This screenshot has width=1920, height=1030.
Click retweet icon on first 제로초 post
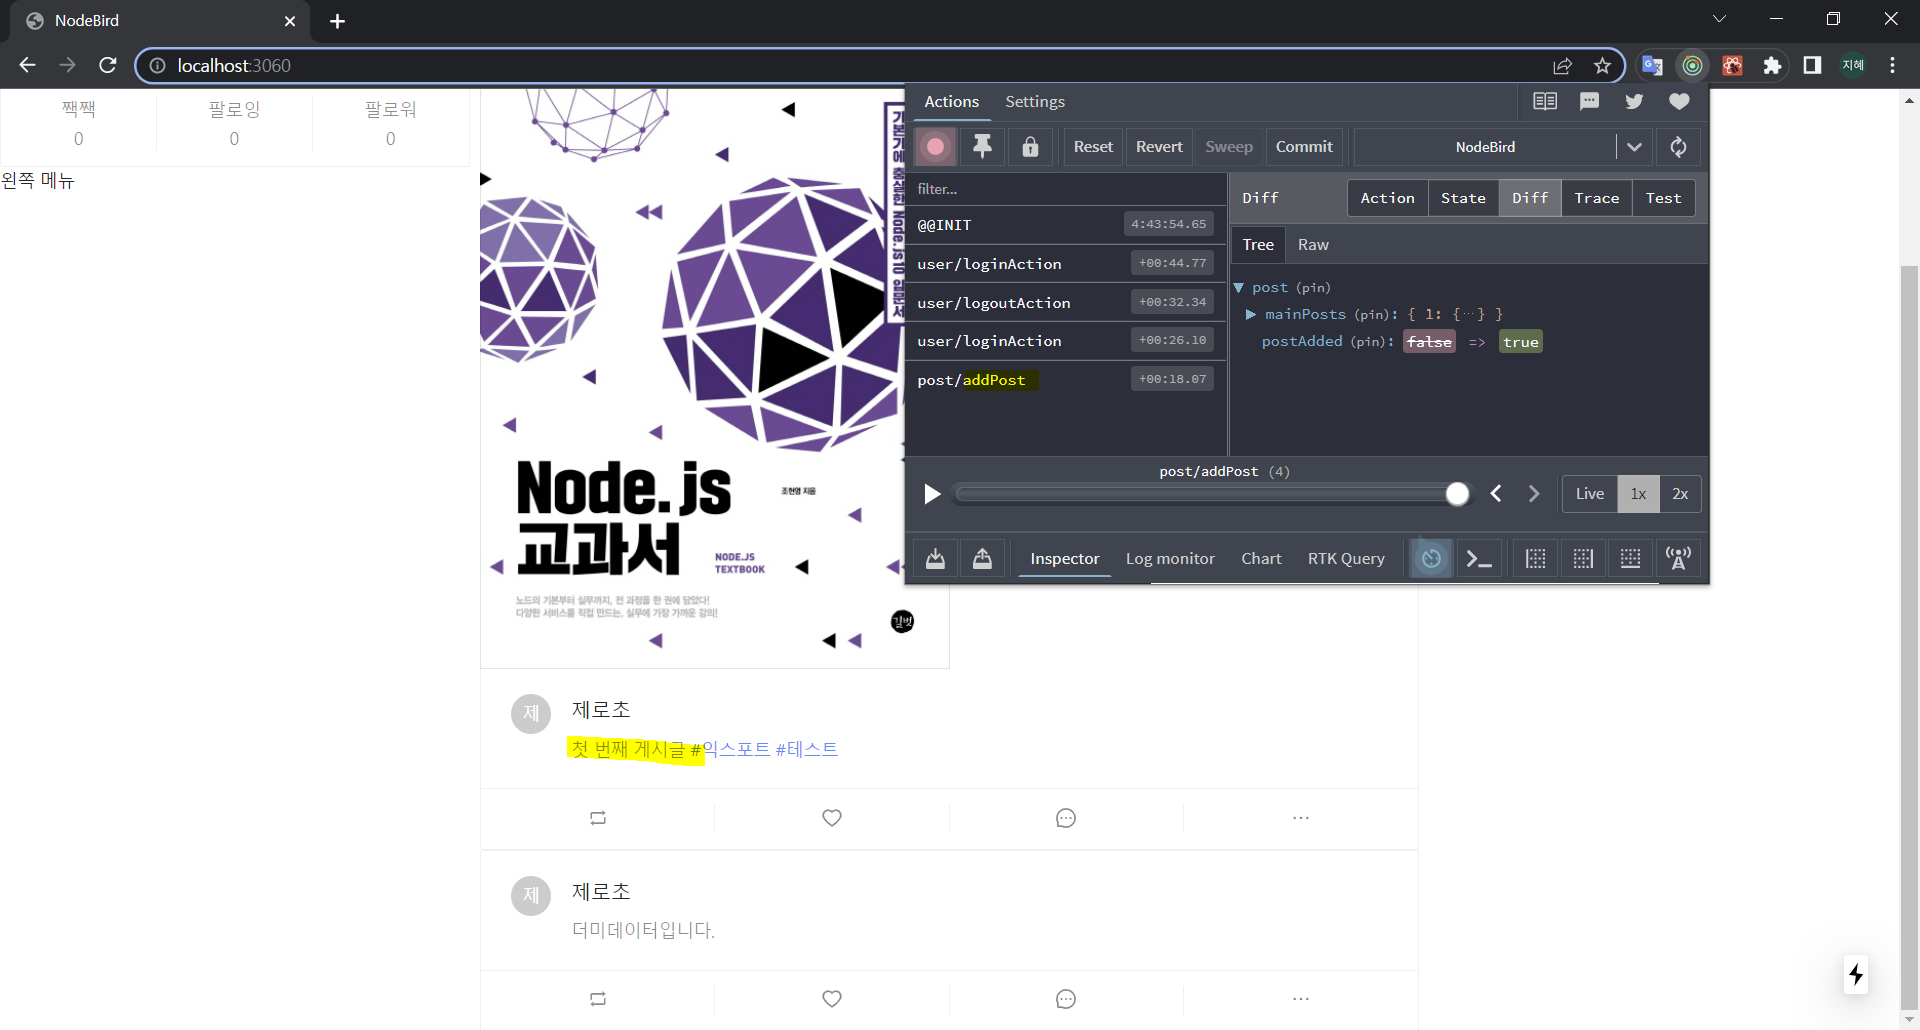click(x=598, y=818)
